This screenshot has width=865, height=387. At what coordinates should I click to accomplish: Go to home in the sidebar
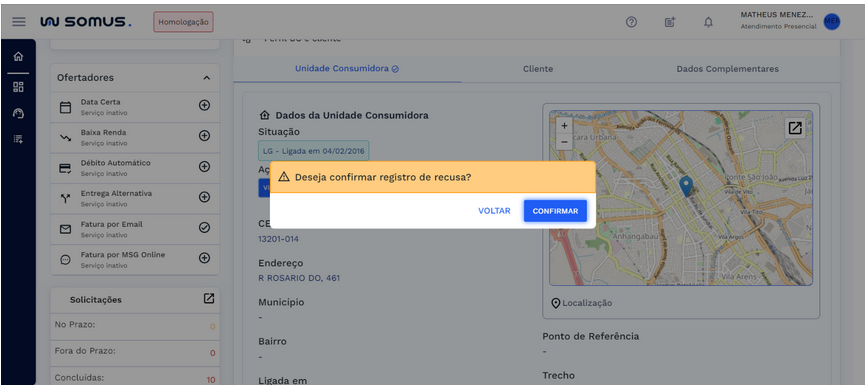click(18, 56)
